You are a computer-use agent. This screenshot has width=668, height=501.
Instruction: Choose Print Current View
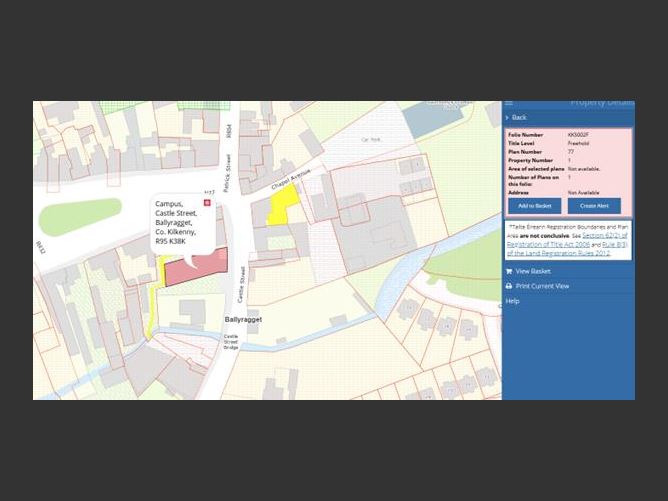(x=542, y=286)
